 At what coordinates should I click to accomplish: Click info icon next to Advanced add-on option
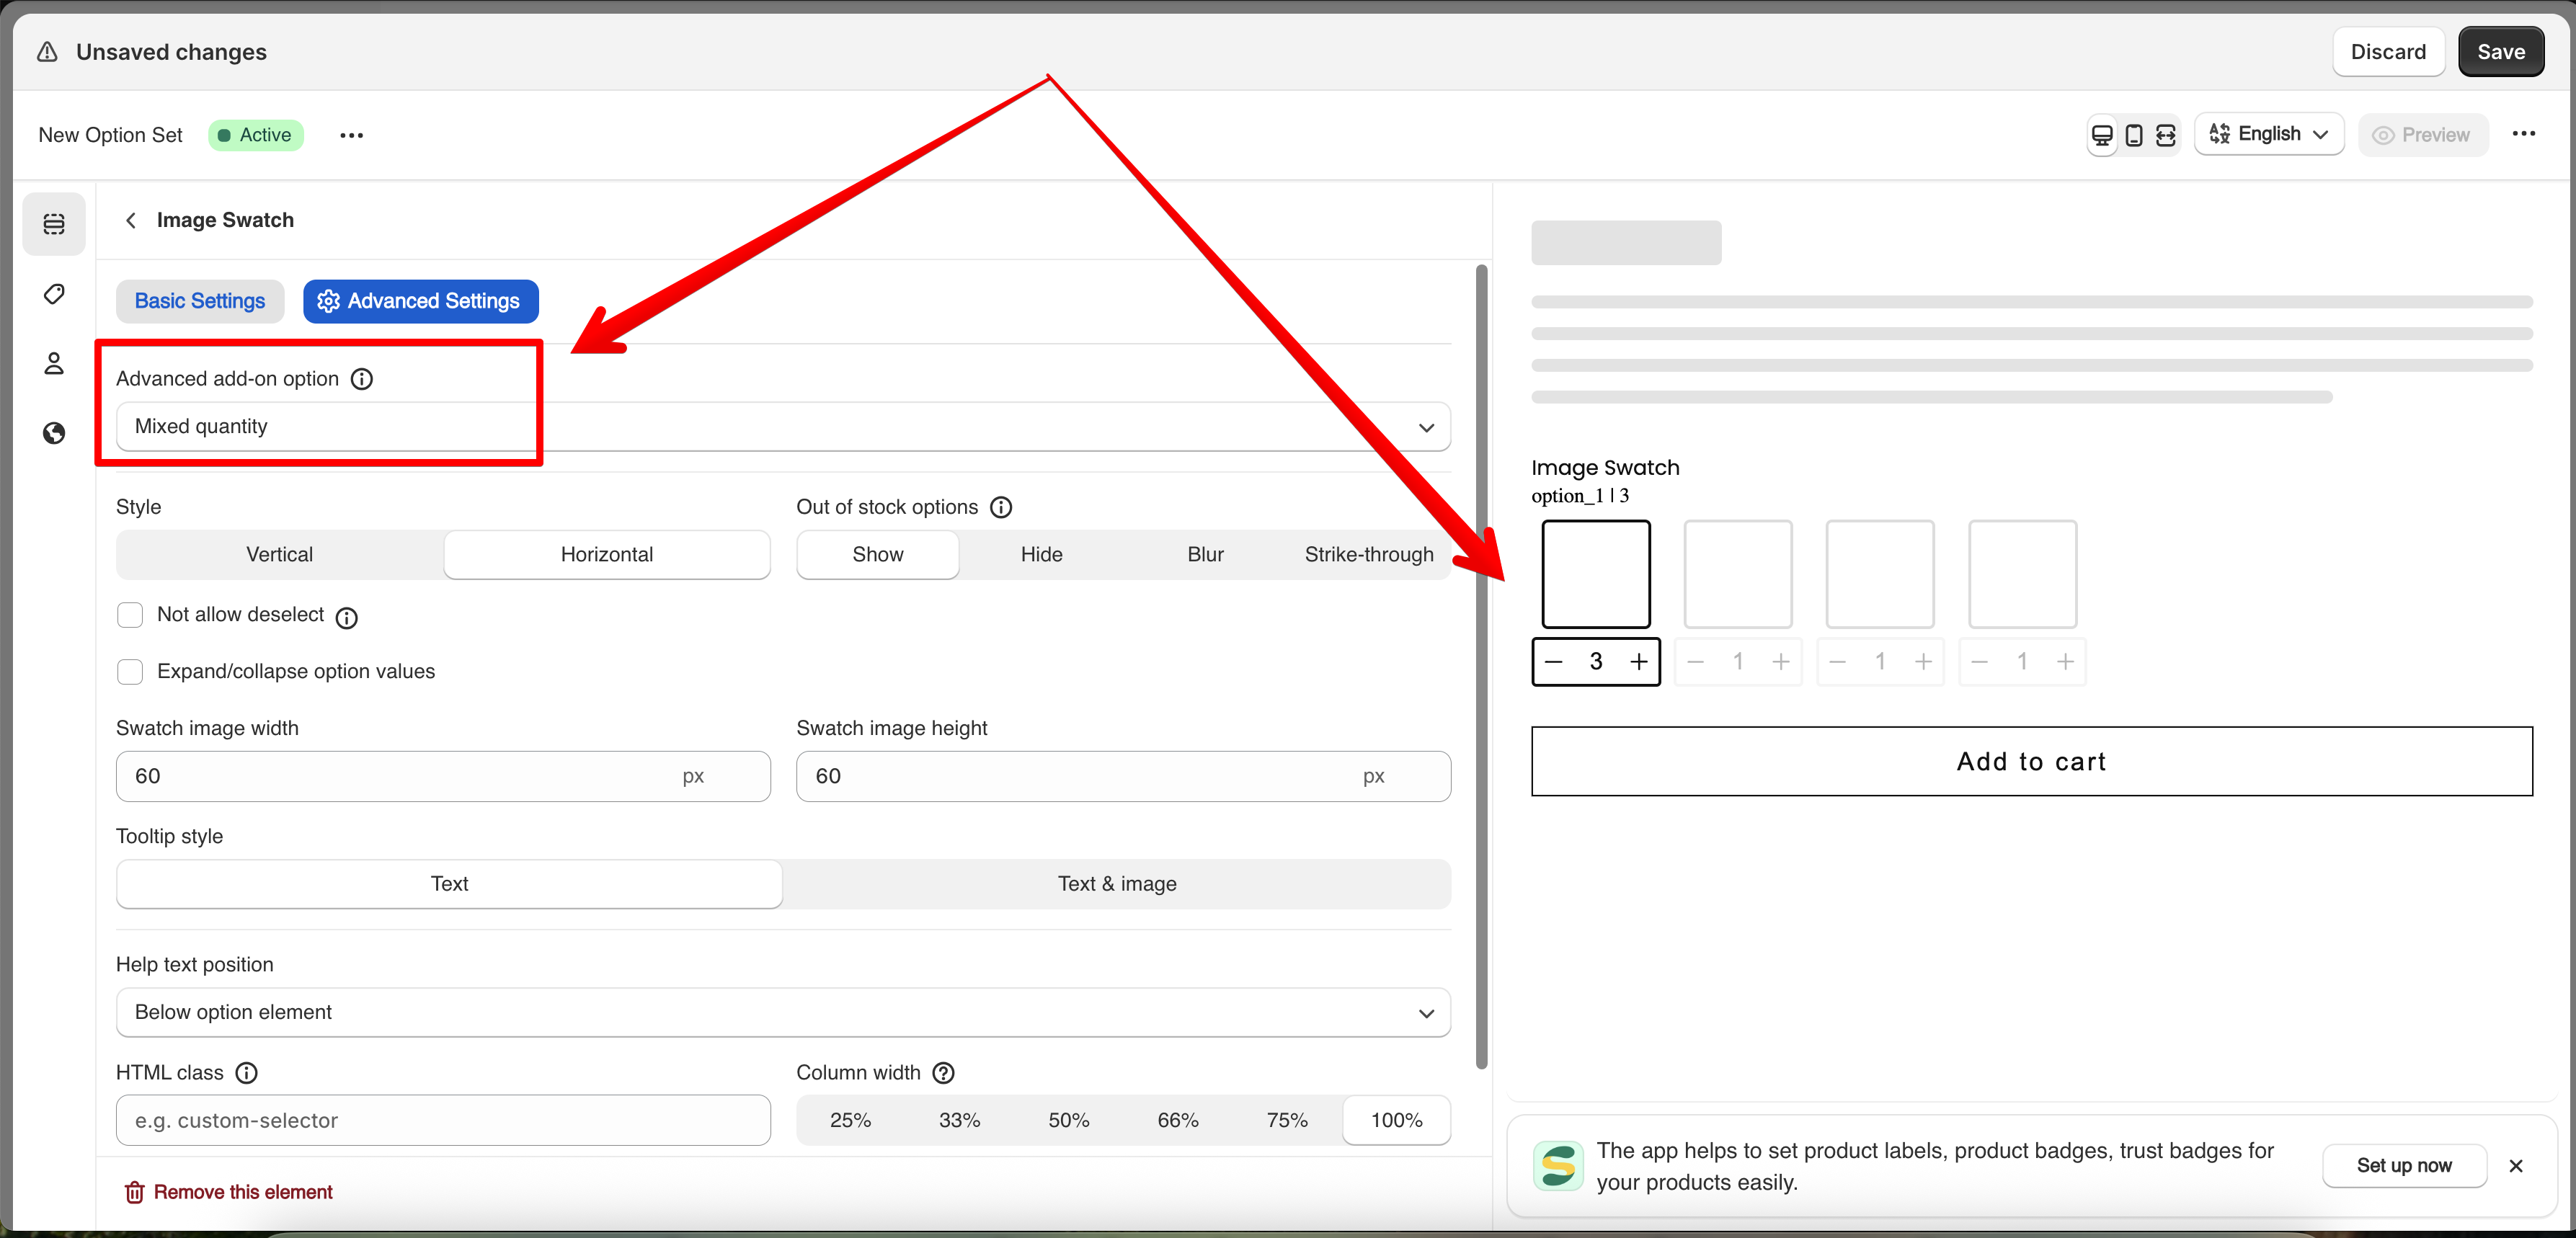[362, 379]
